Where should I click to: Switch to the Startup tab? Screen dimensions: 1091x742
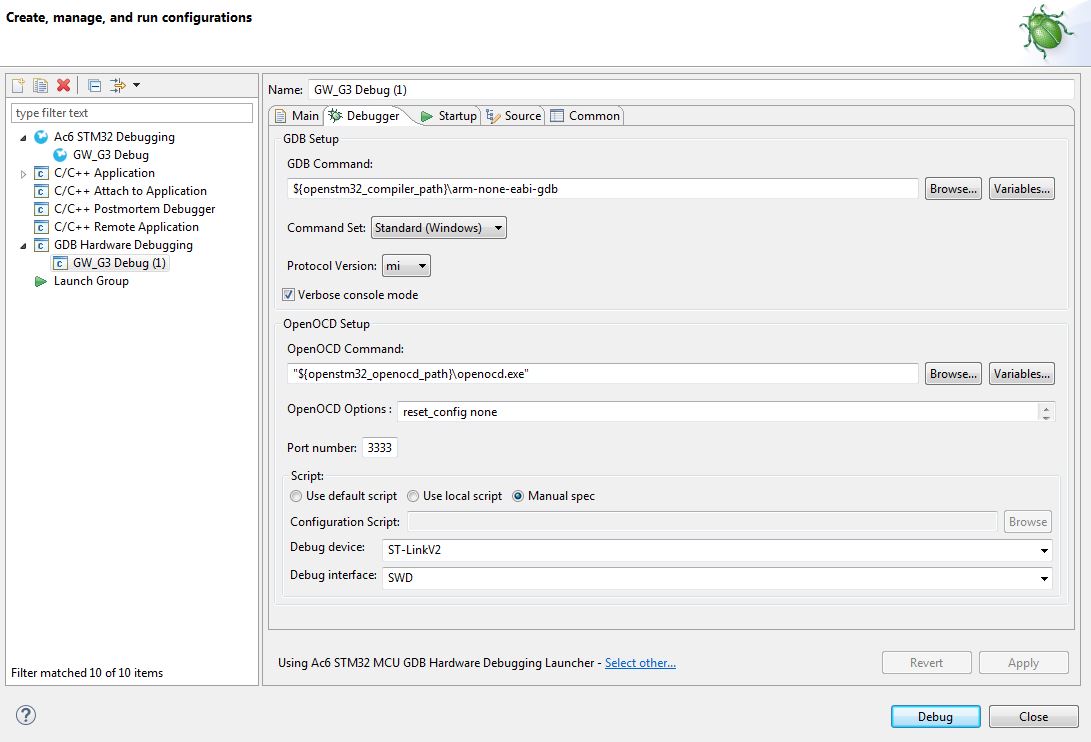[x=448, y=116]
